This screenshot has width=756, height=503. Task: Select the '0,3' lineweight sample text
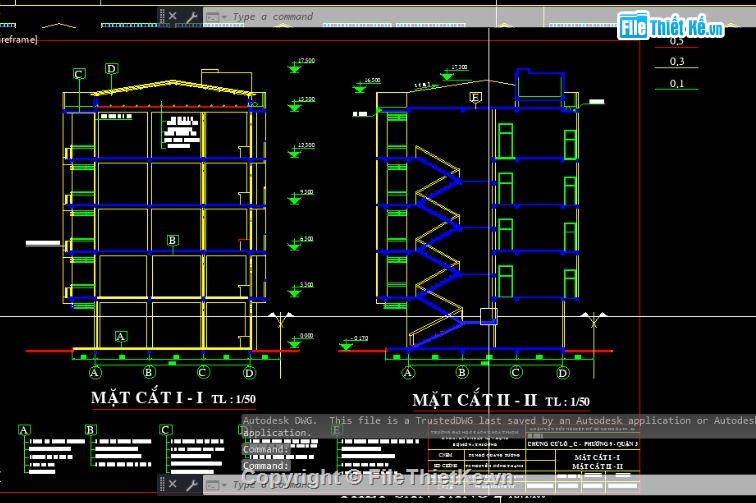click(676, 61)
